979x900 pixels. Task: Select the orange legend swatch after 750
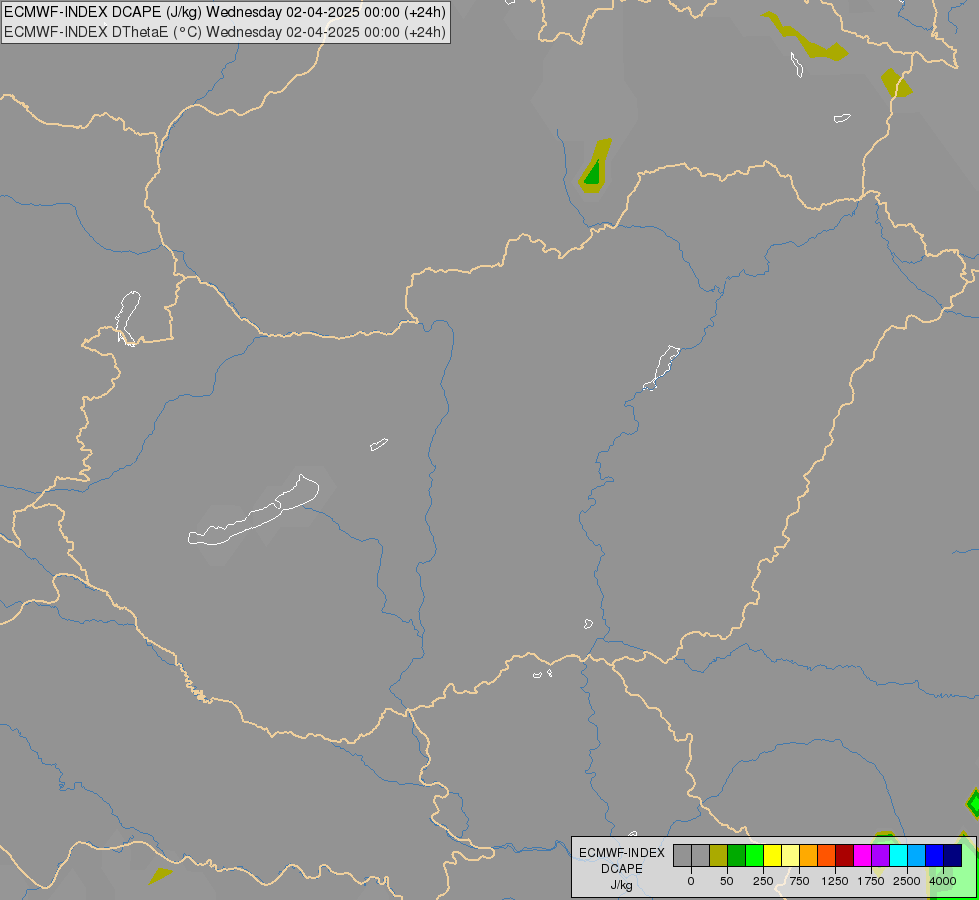[809, 855]
